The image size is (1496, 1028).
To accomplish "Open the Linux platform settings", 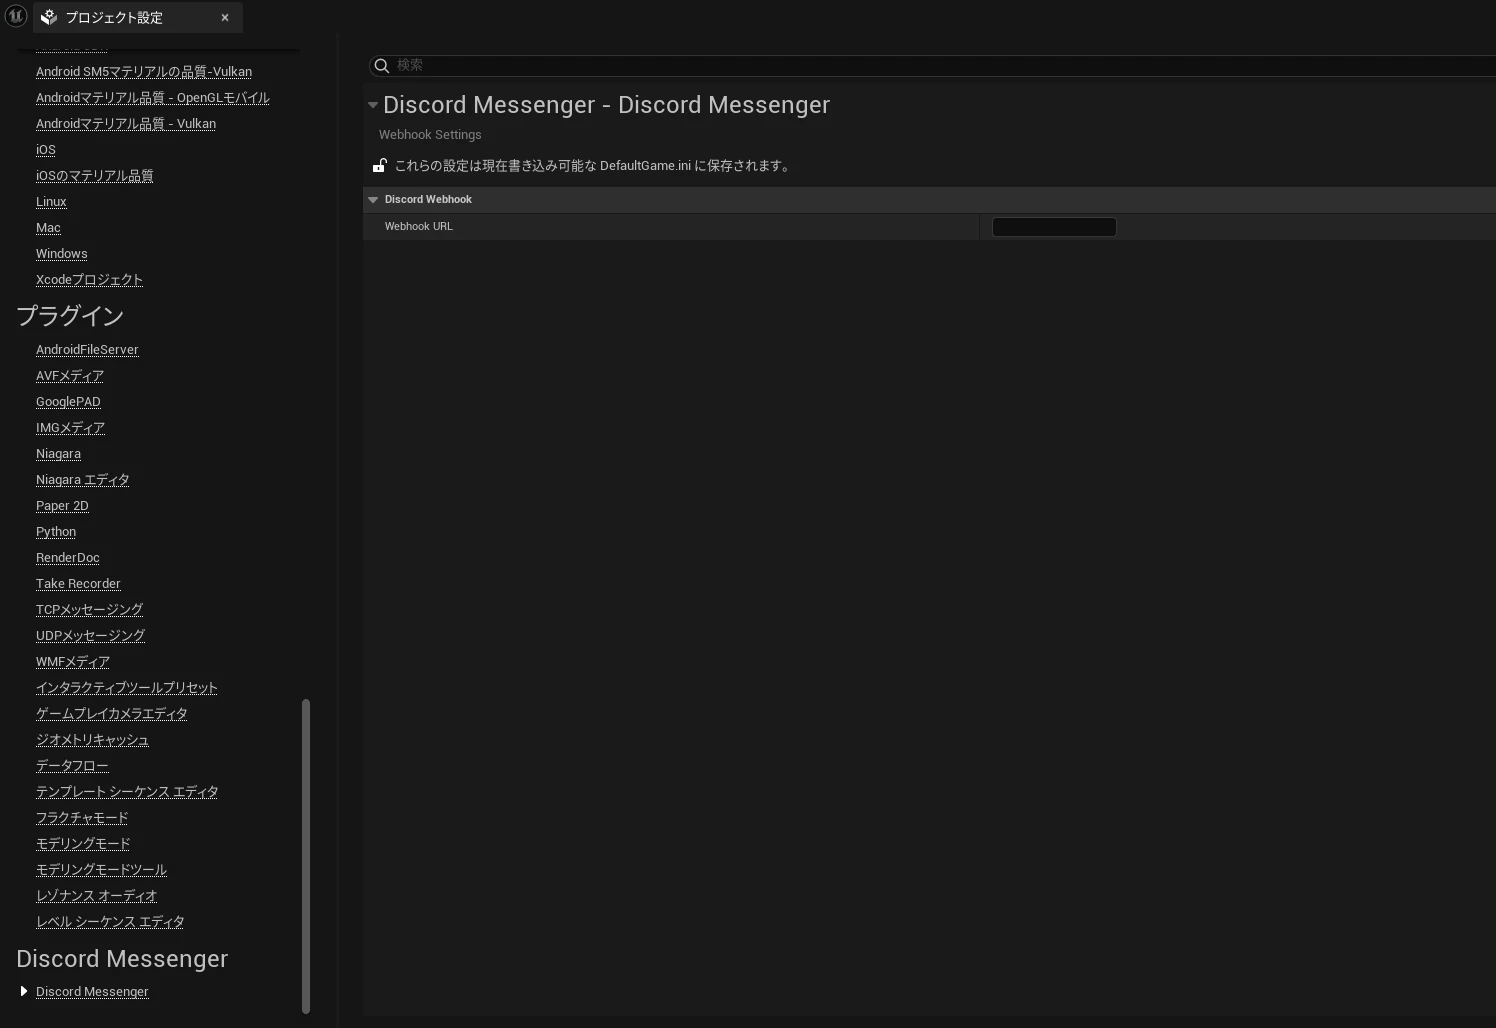I will [x=51, y=202].
